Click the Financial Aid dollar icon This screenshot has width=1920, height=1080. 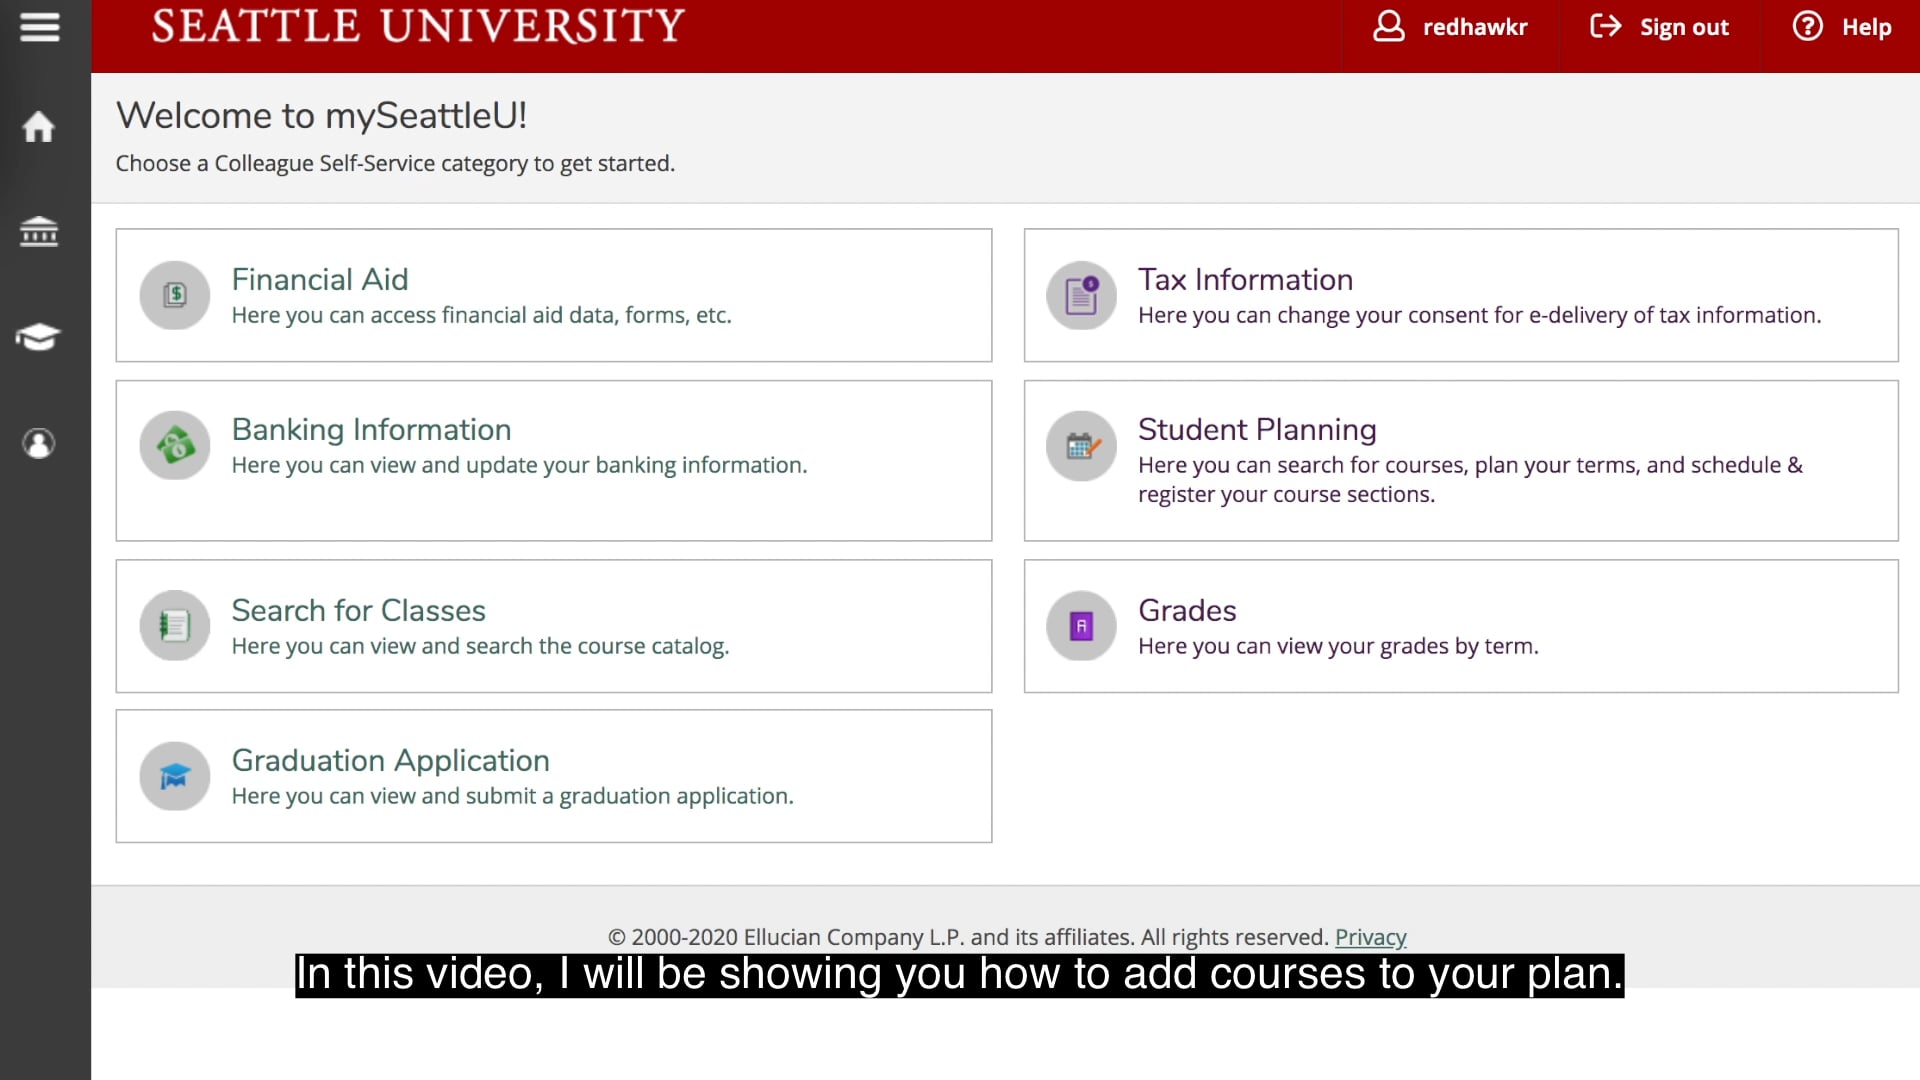175,295
